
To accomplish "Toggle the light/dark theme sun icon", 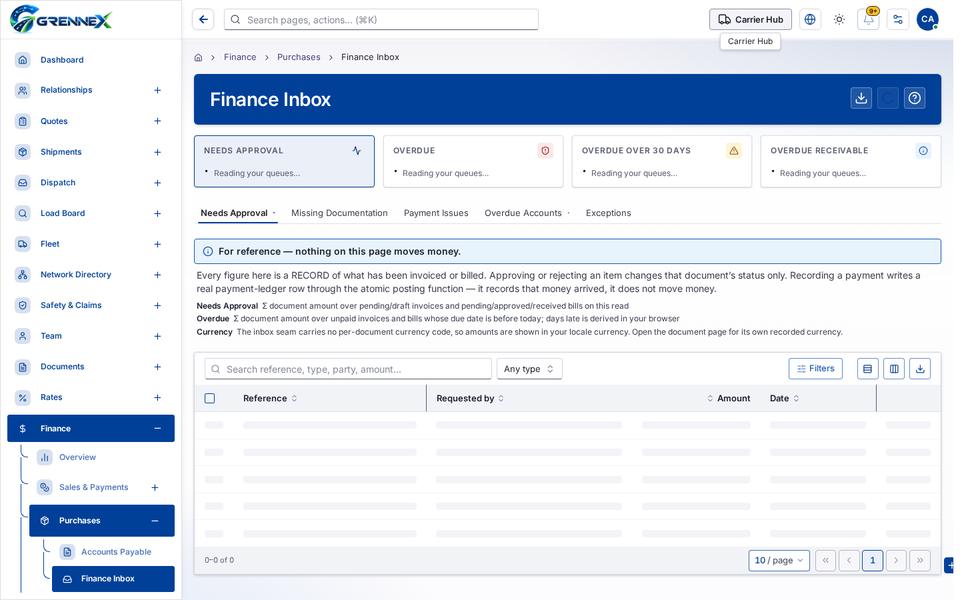I will 839,20.
